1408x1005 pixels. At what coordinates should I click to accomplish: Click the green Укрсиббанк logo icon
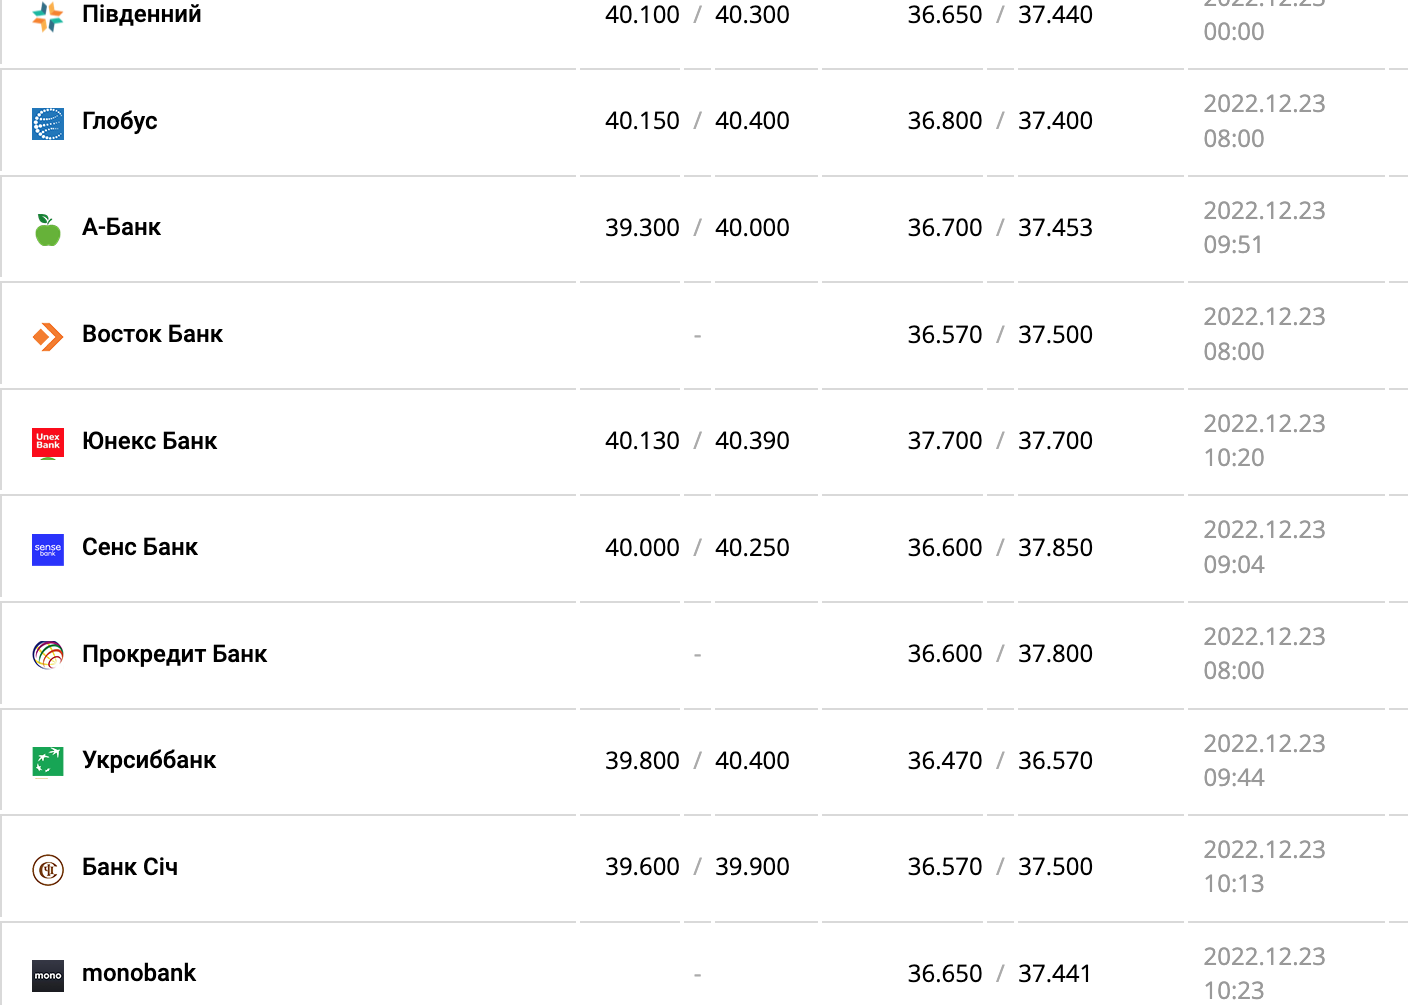point(48,762)
